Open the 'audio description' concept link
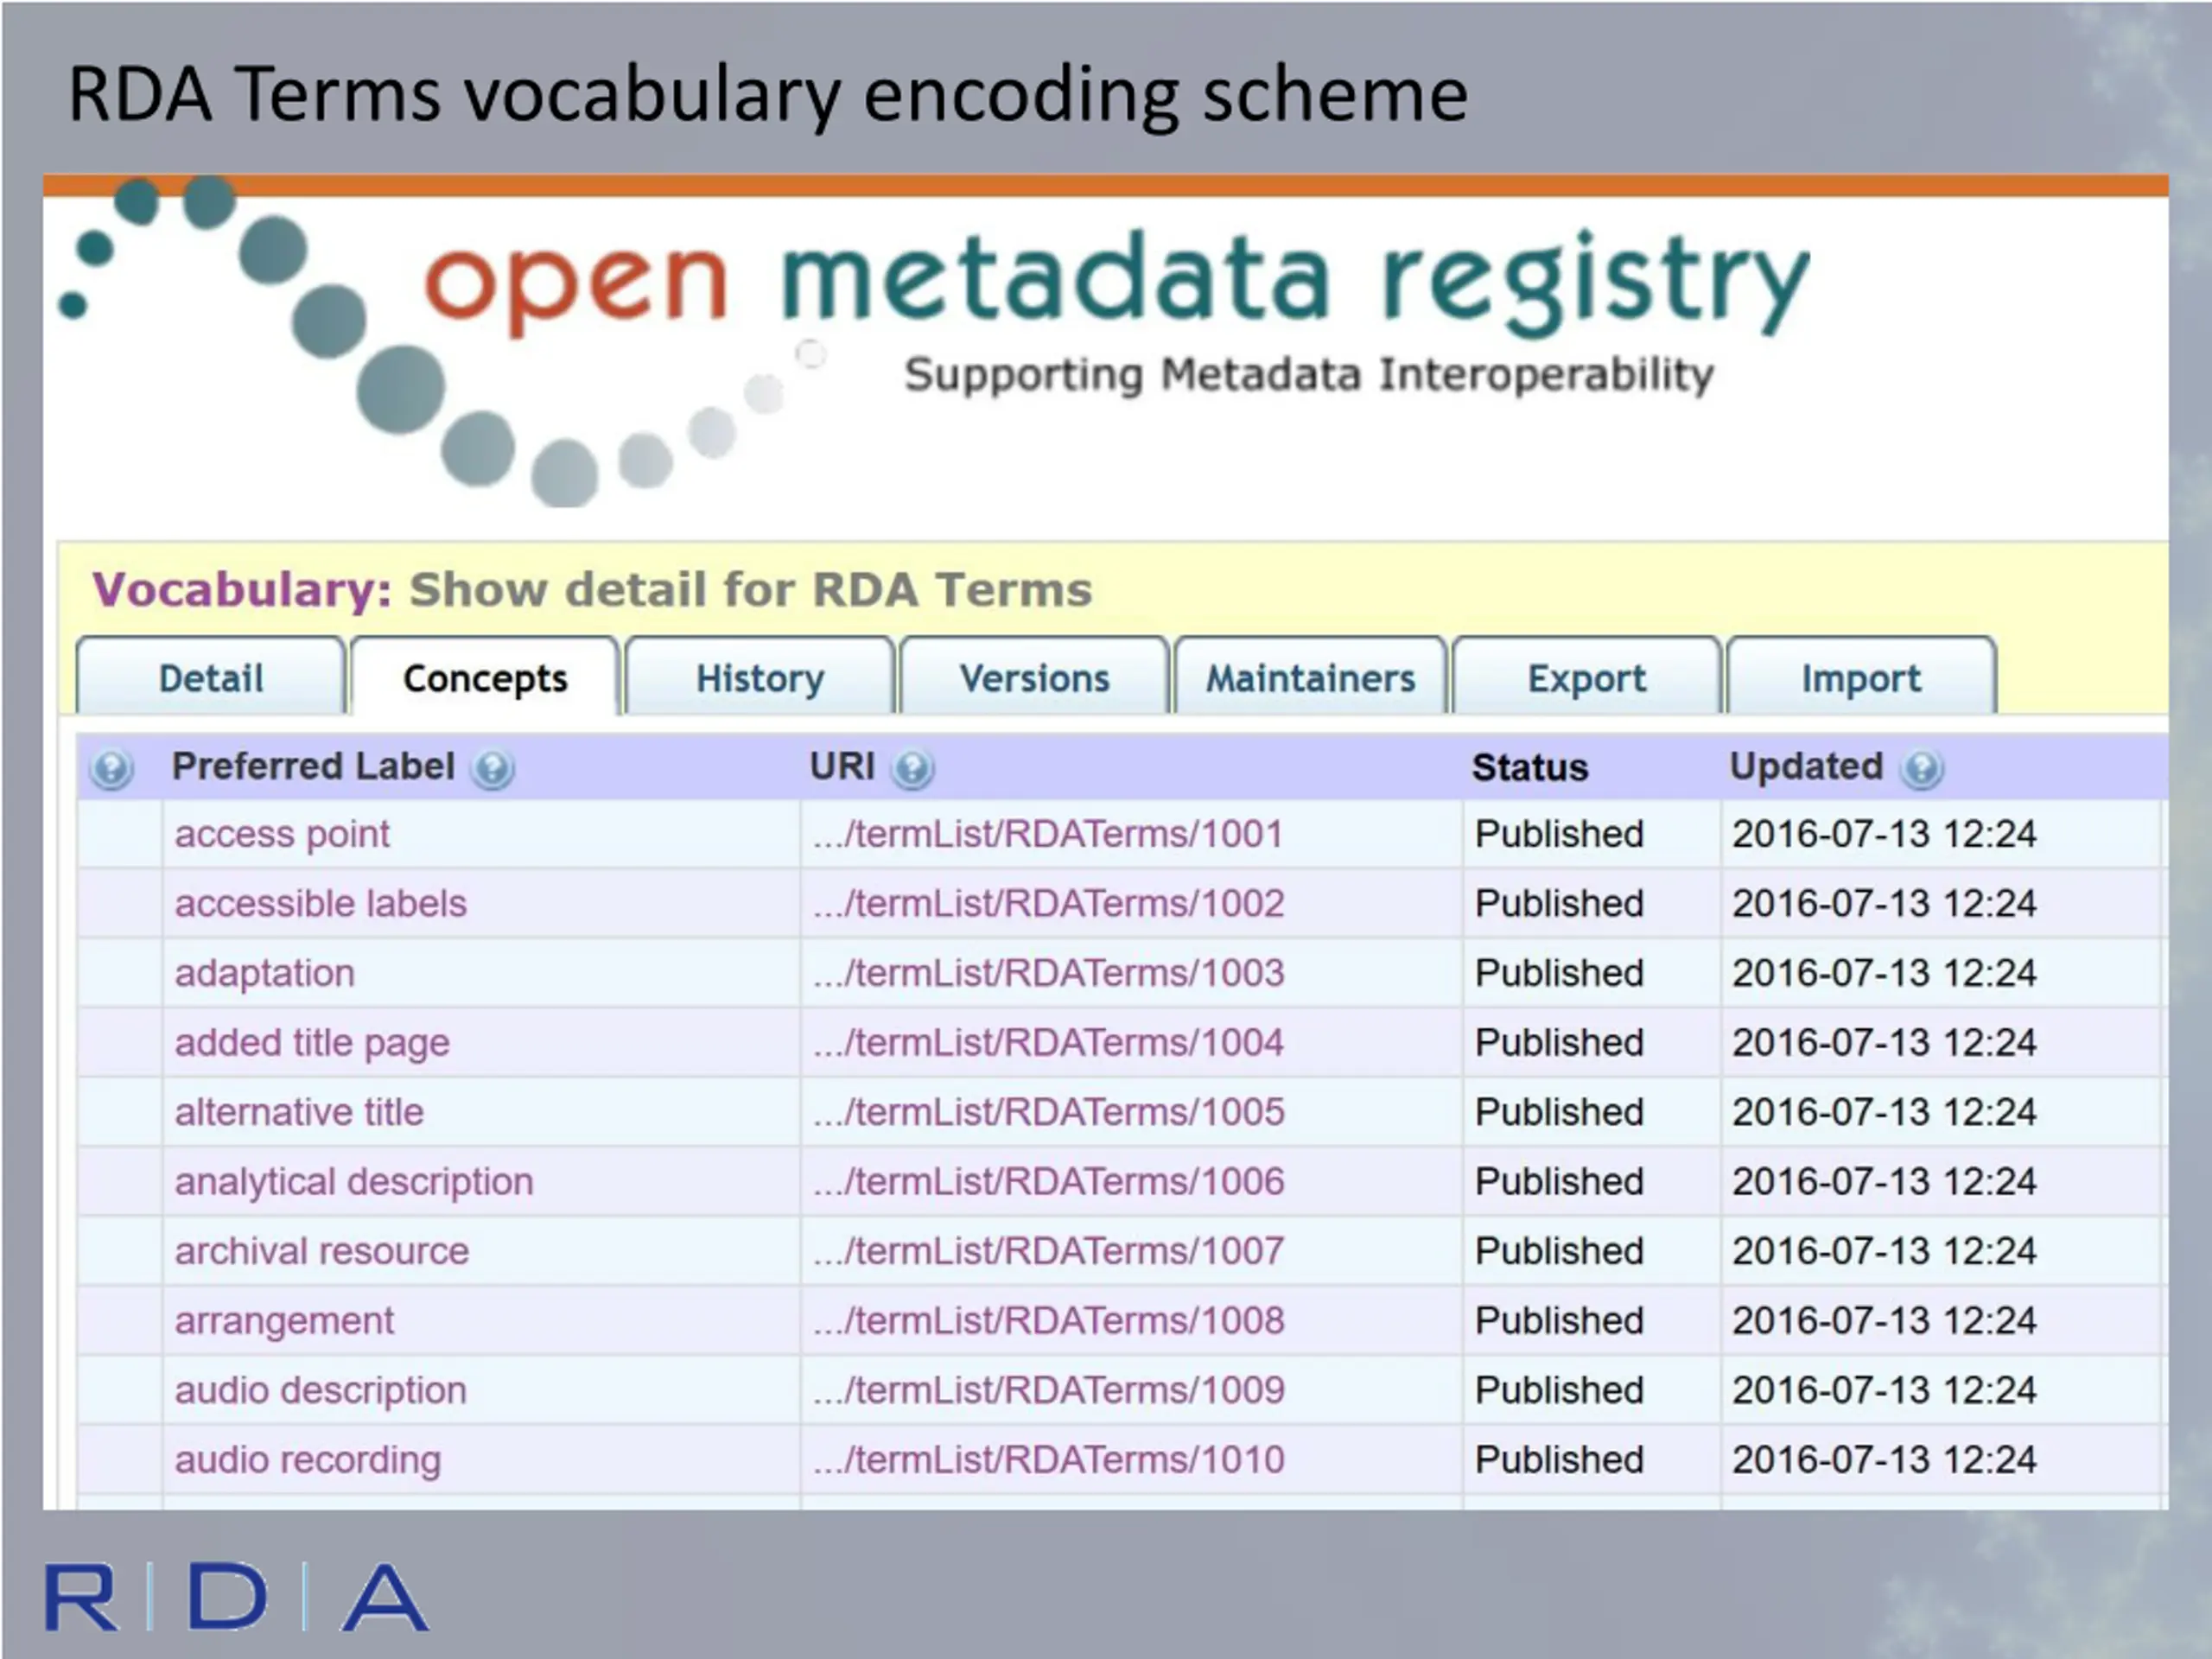Viewport: 2212px width, 1659px height. click(321, 1390)
